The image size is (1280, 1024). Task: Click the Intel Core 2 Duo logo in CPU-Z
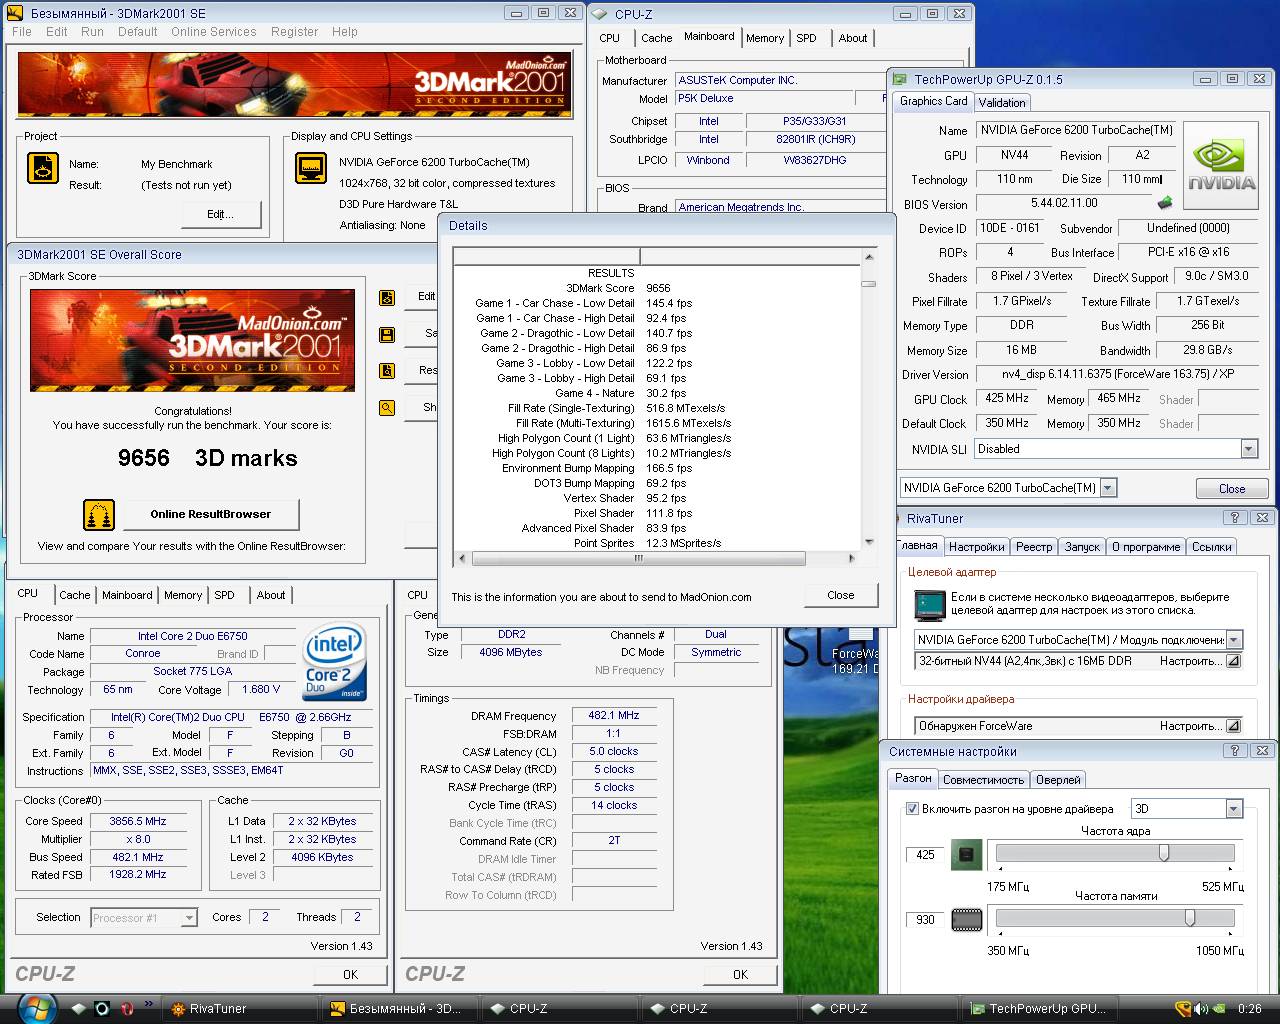[x=334, y=661]
